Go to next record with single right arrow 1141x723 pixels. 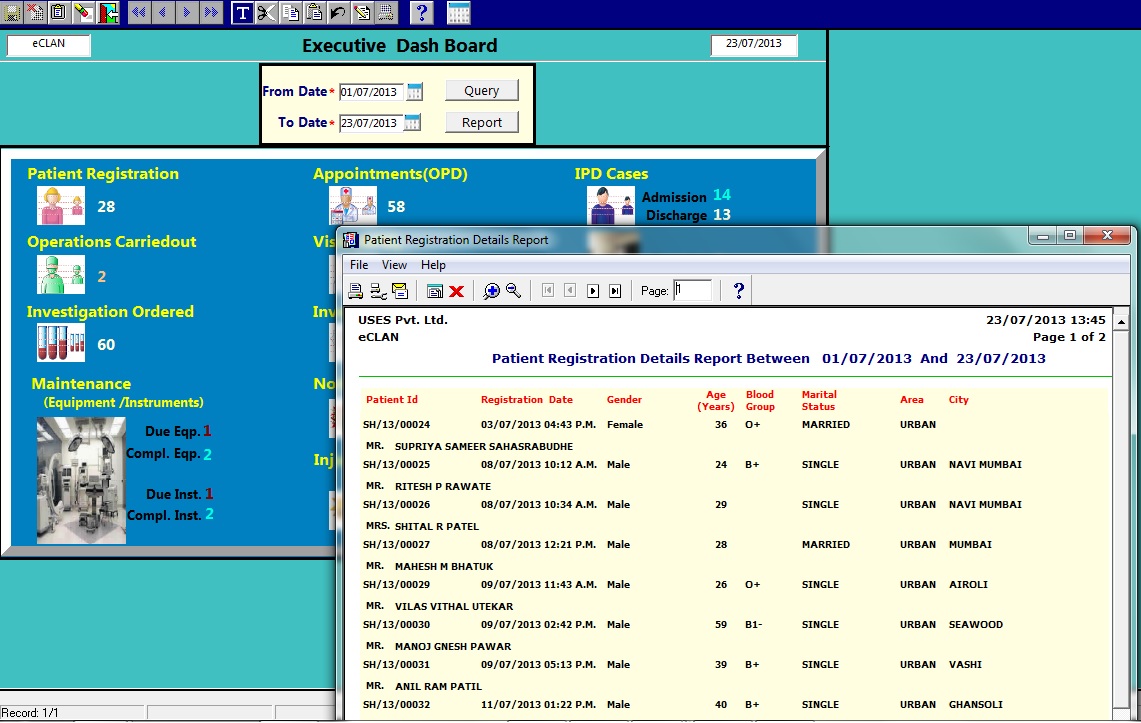point(187,12)
